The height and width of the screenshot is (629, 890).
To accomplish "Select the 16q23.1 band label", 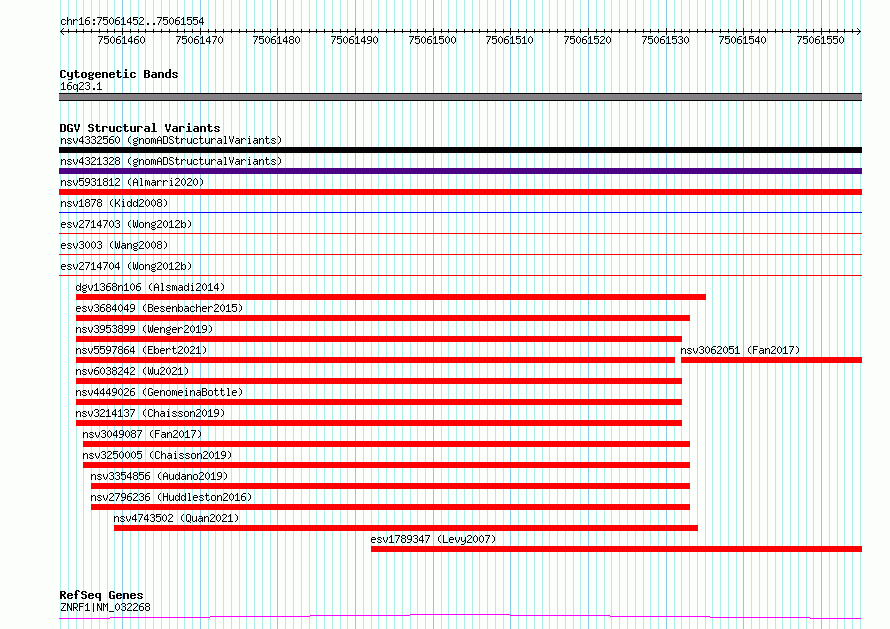I will coord(81,86).
